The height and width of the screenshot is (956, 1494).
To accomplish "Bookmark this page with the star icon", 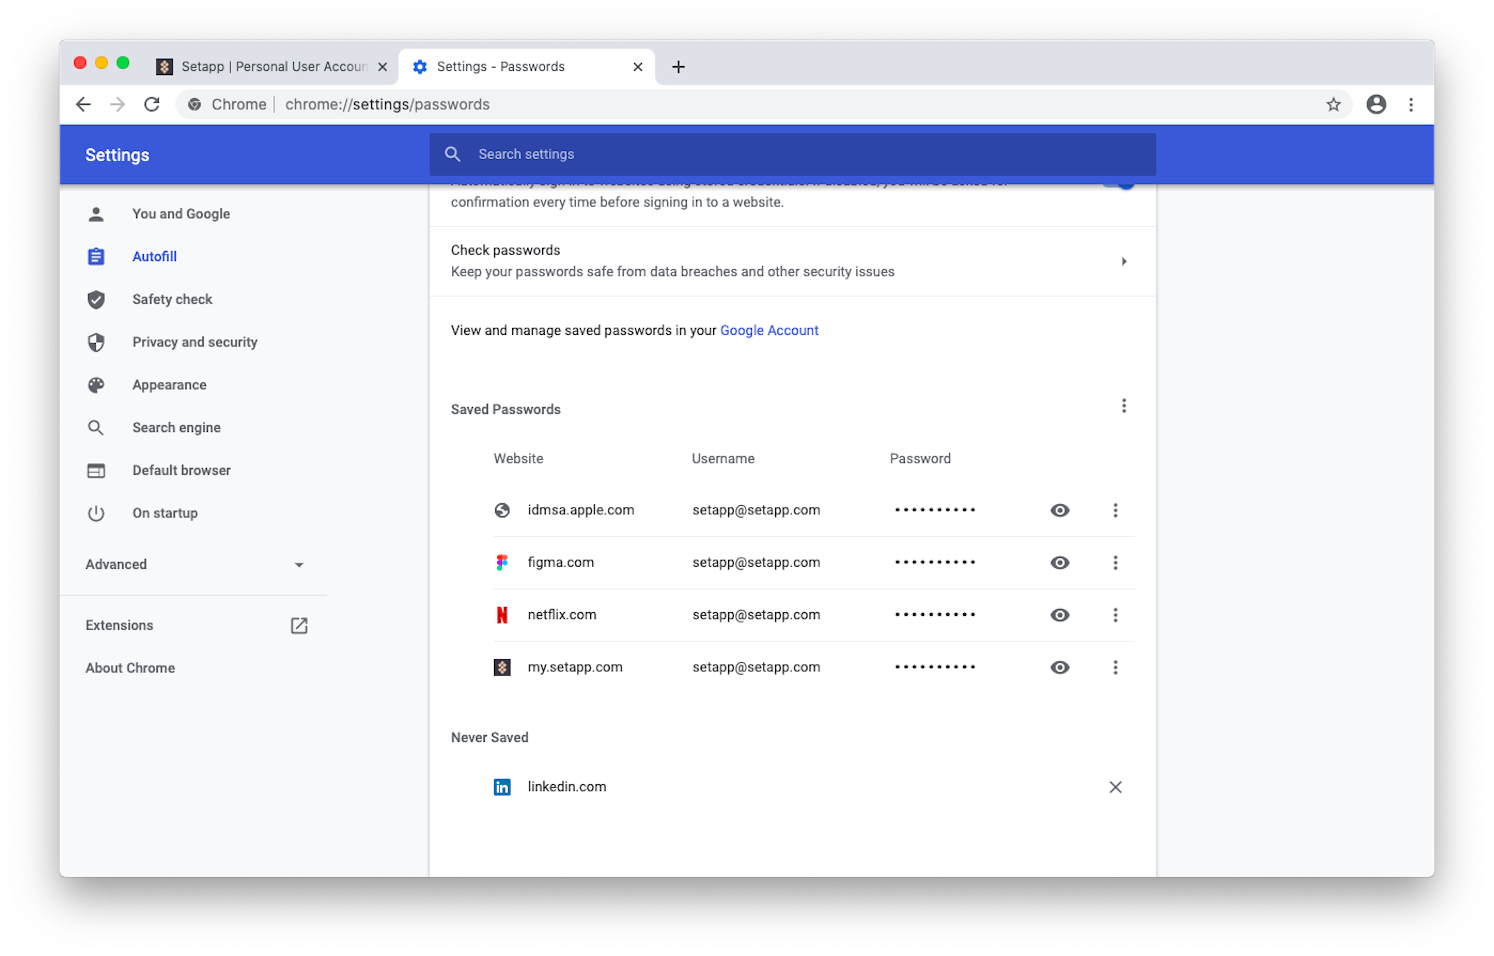I will click(1333, 104).
